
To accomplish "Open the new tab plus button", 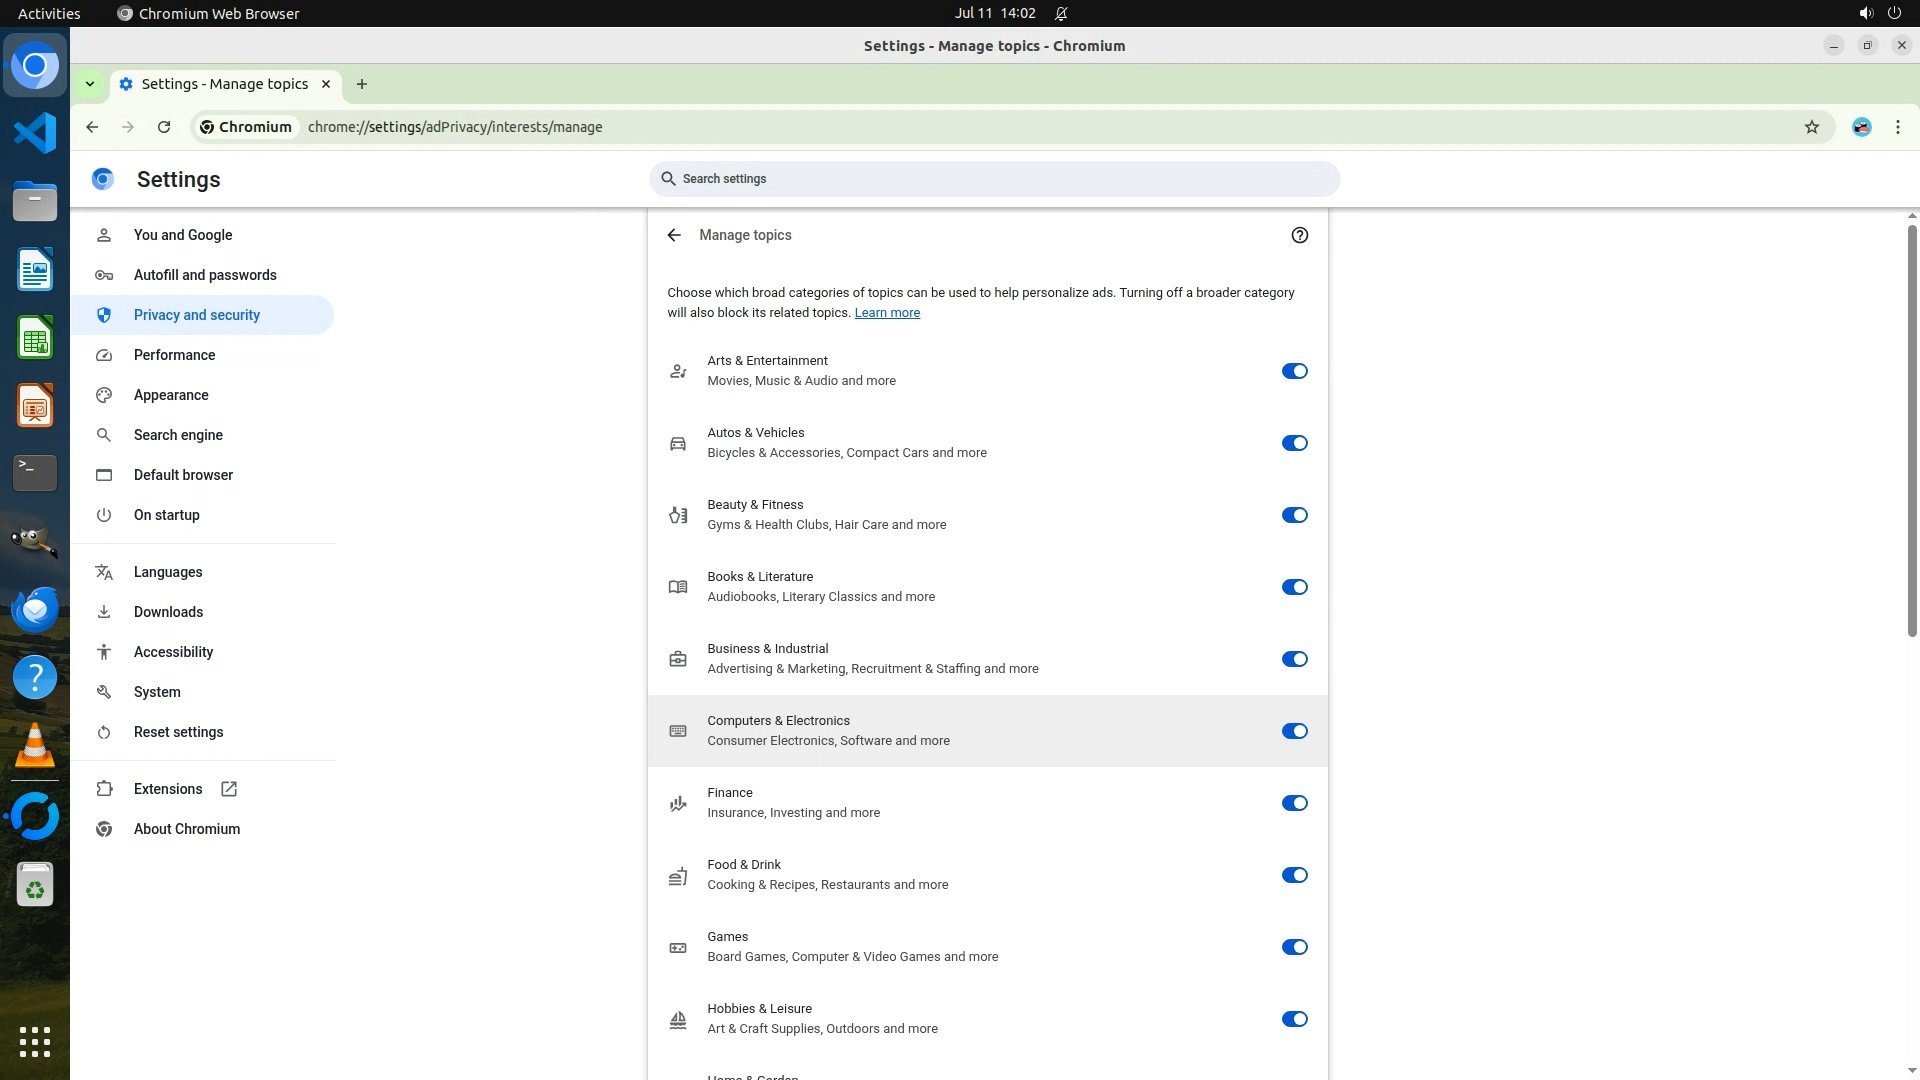I will pos(362,84).
